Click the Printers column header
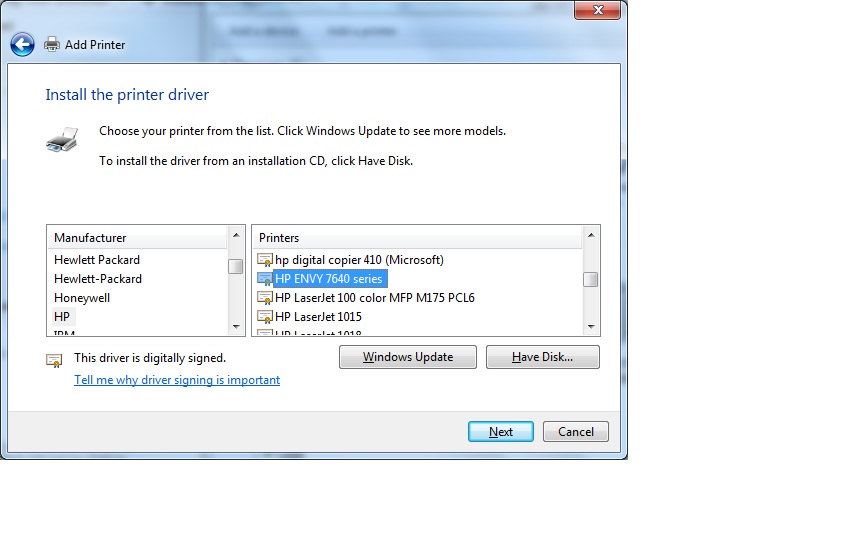This screenshot has height=540, width=864. click(417, 238)
